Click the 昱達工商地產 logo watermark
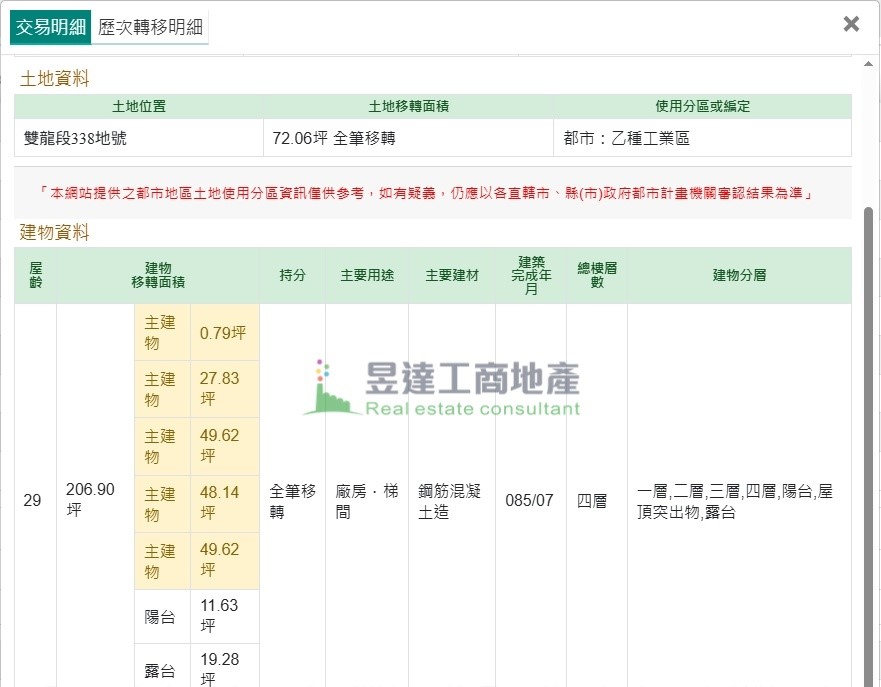 pyautogui.click(x=441, y=388)
